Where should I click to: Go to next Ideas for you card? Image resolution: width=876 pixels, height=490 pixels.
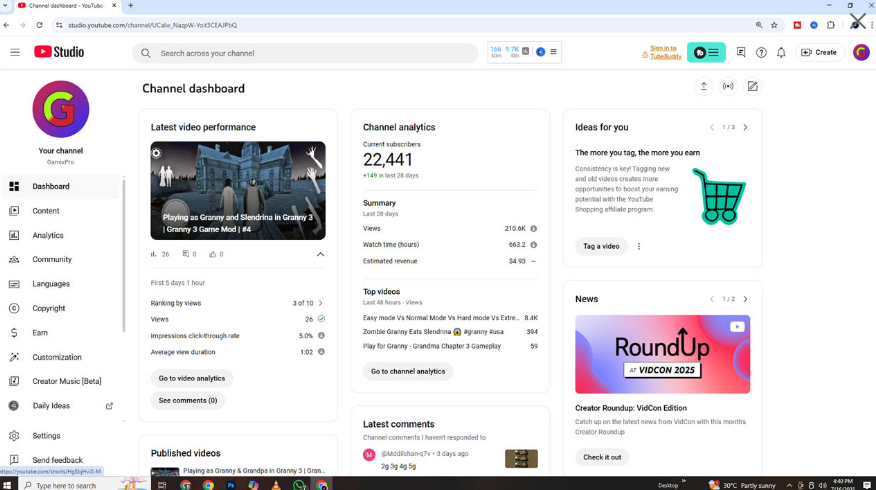(745, 128)
